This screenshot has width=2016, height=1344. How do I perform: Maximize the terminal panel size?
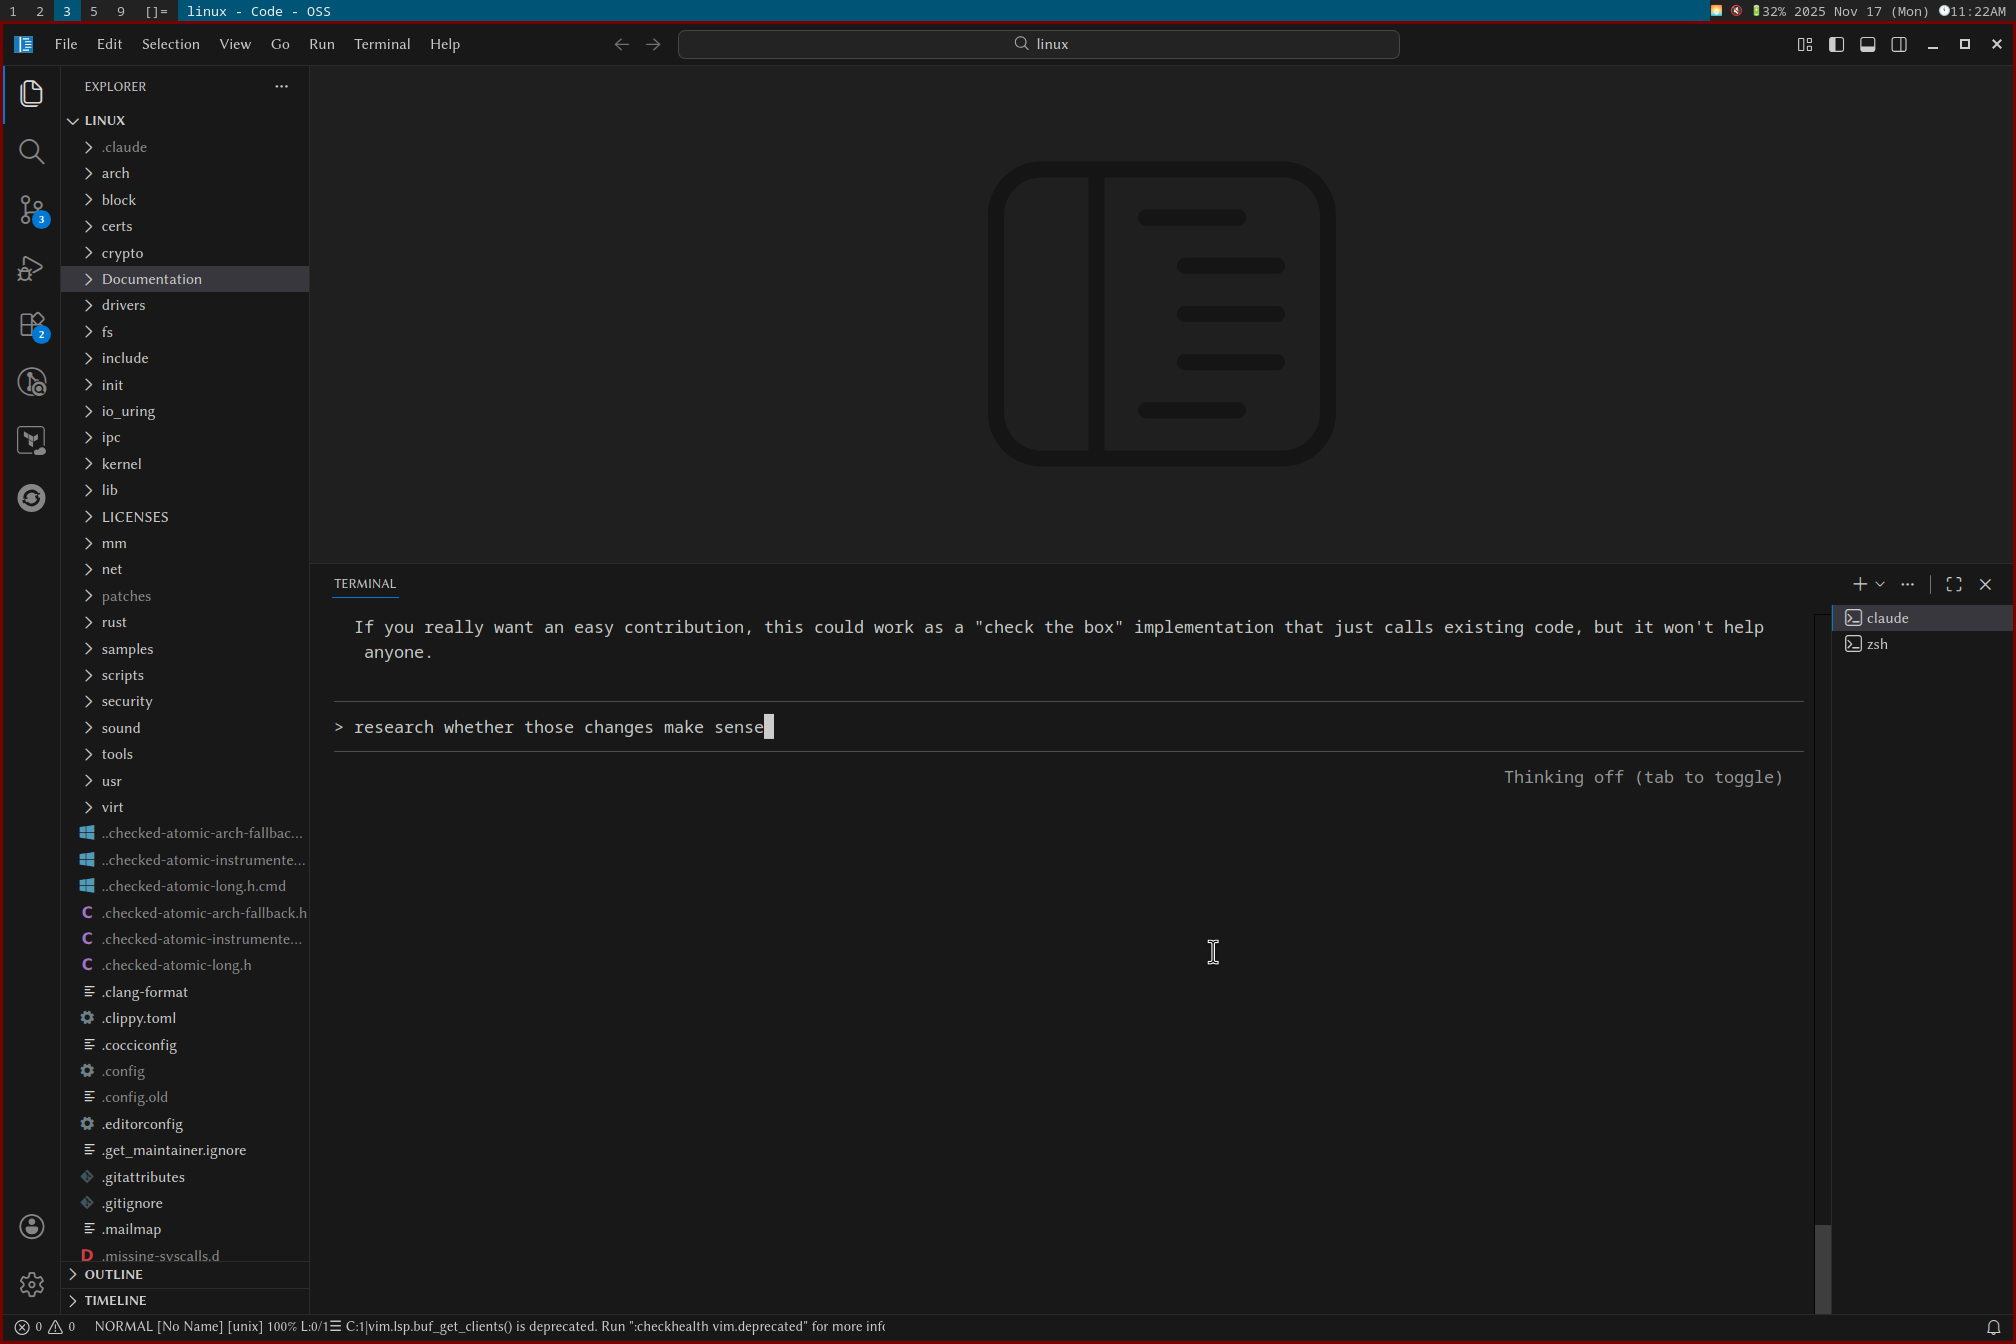pos(1954,584)
